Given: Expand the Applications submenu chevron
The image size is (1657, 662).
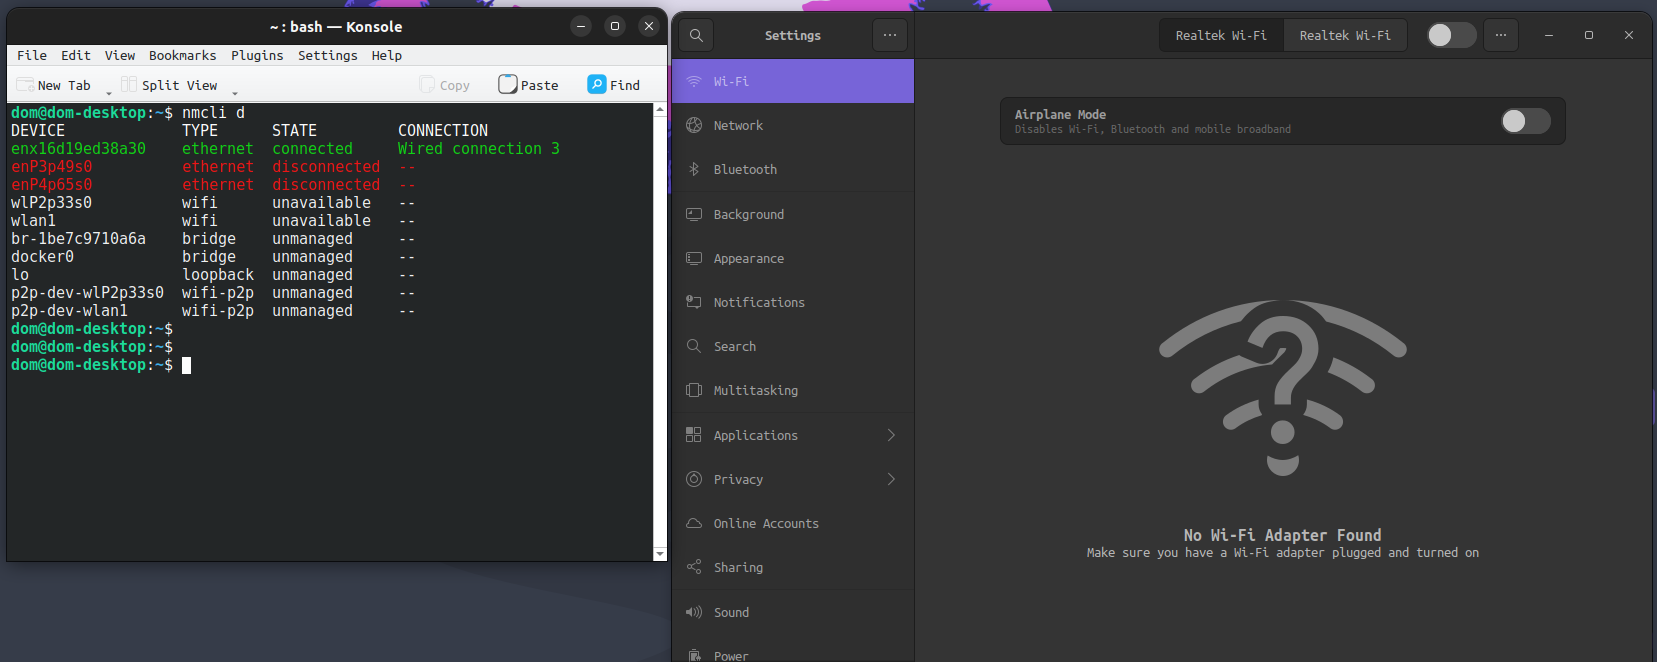Looking at the screenshot, I should pos(891,435).
